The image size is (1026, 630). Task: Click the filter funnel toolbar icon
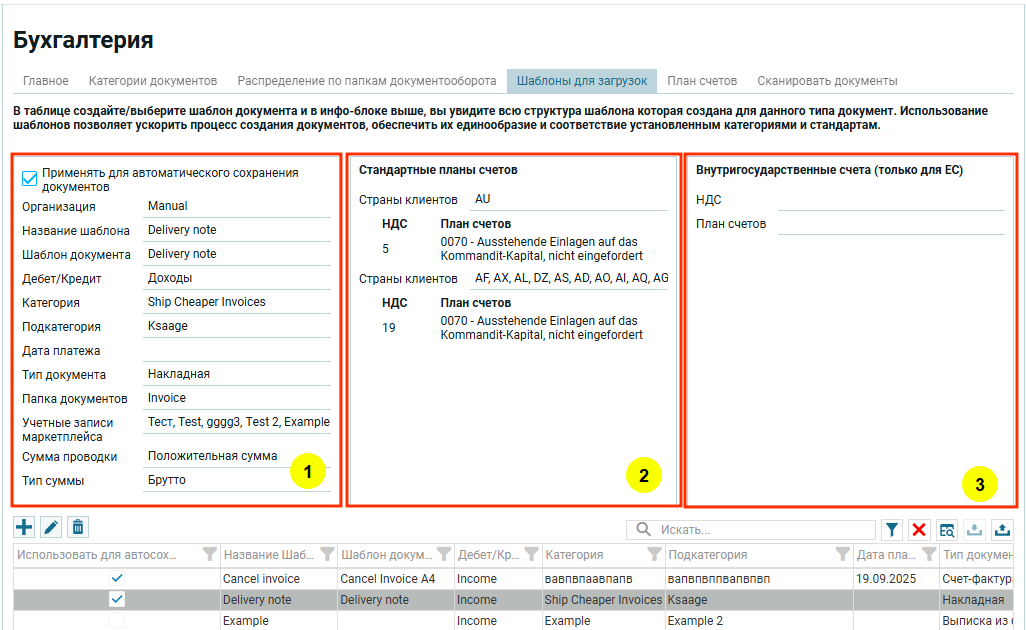point(892,530)
